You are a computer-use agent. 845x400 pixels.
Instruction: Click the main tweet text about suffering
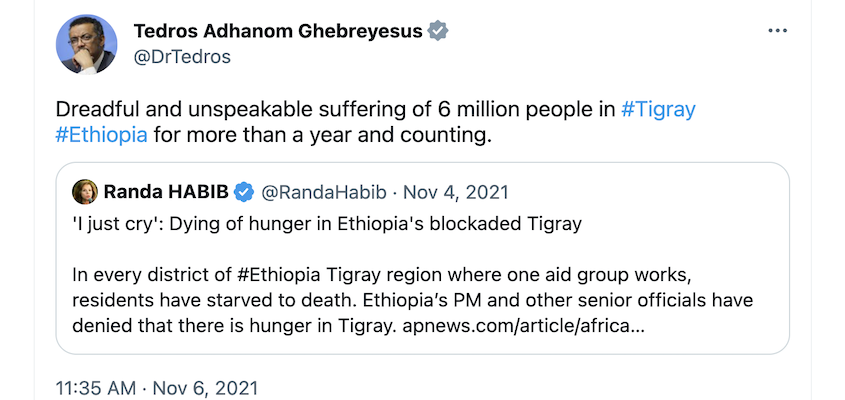pos(334,109)
